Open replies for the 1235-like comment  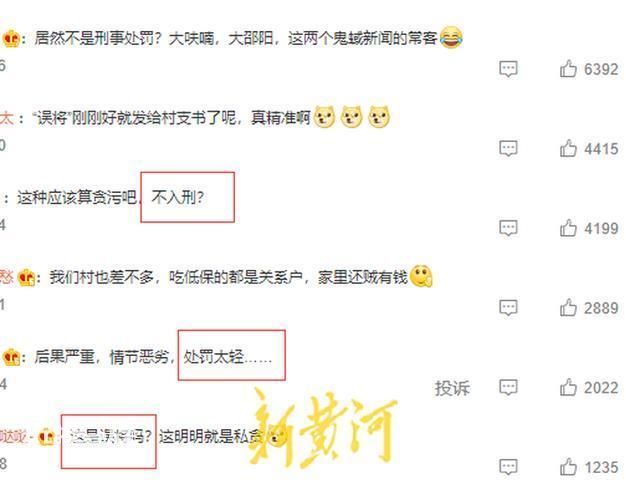click(x=508, y=467)
